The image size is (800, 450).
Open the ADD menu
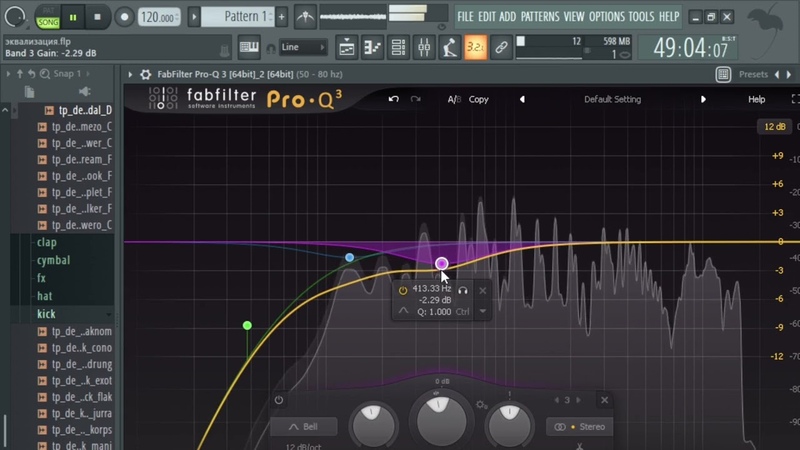click(508, 17)
